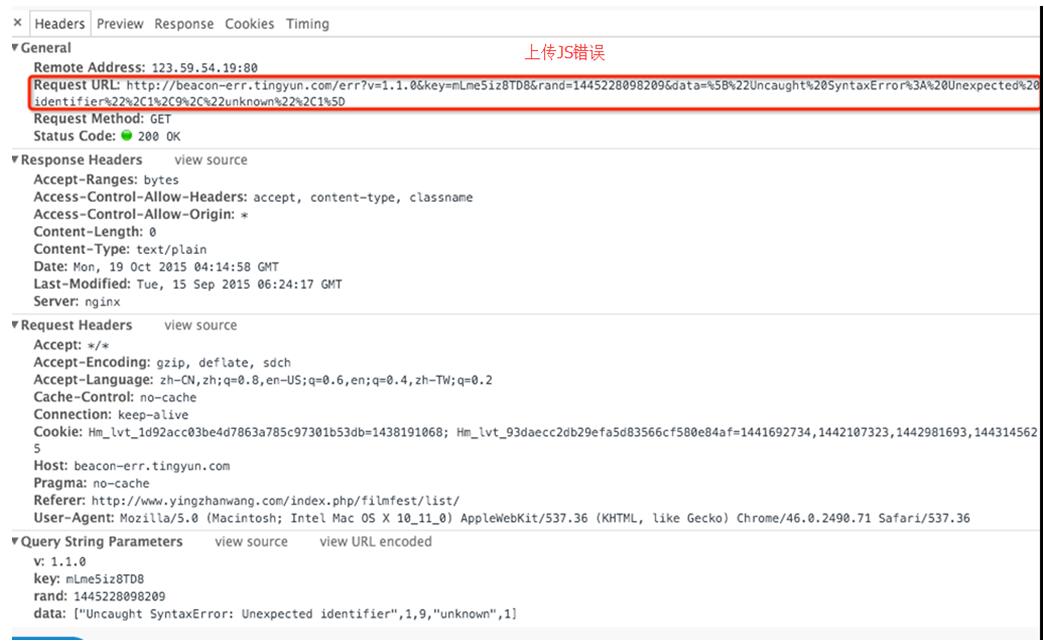Click the view URL encoded link
This screenshot has width=1044, height=643.
click(375, 542)
